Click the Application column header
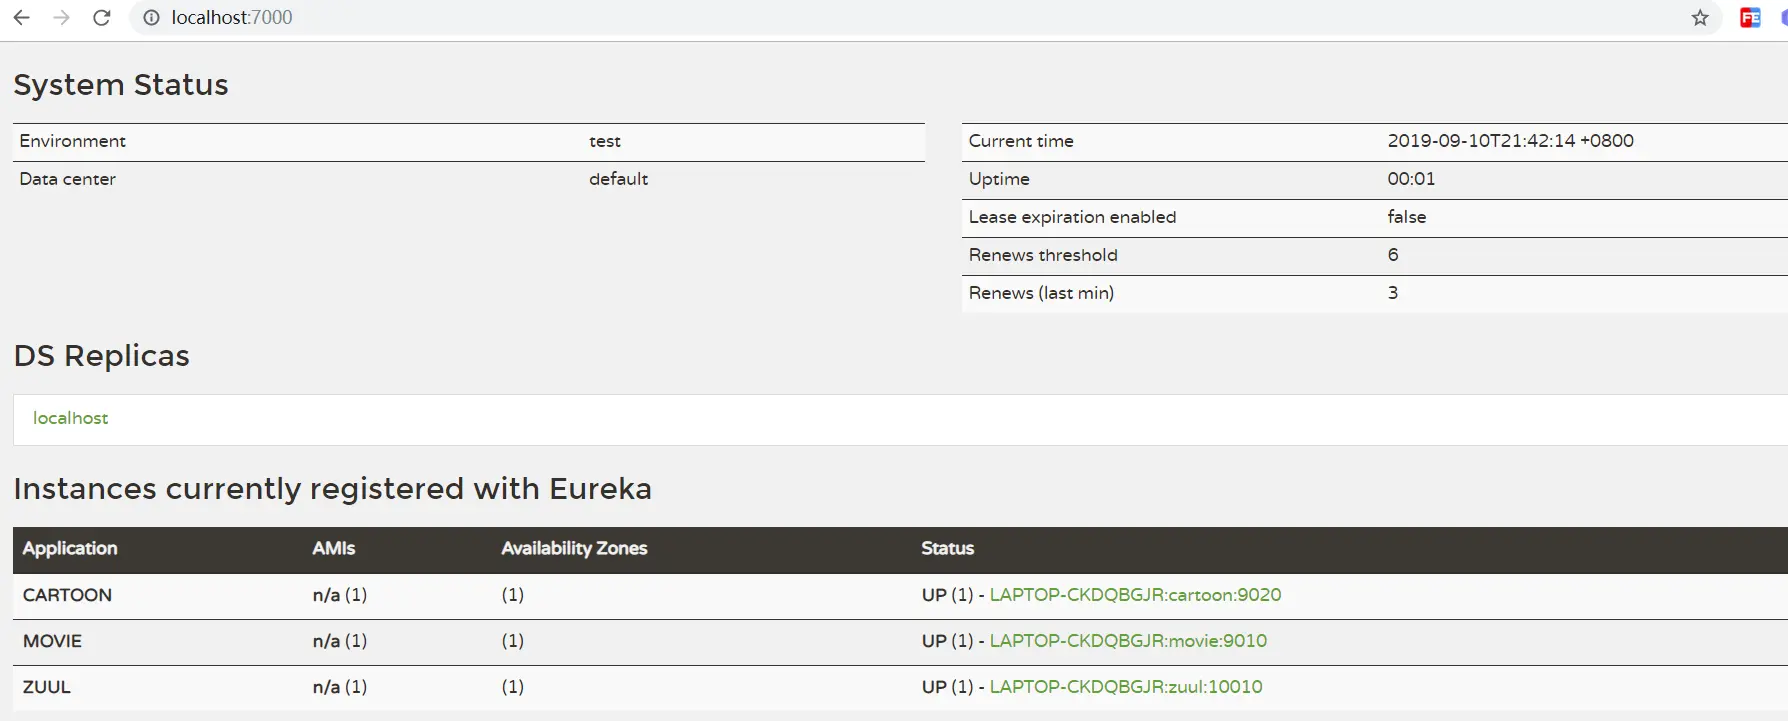This screenshot has height=721, width=1788. pos(70,548)
